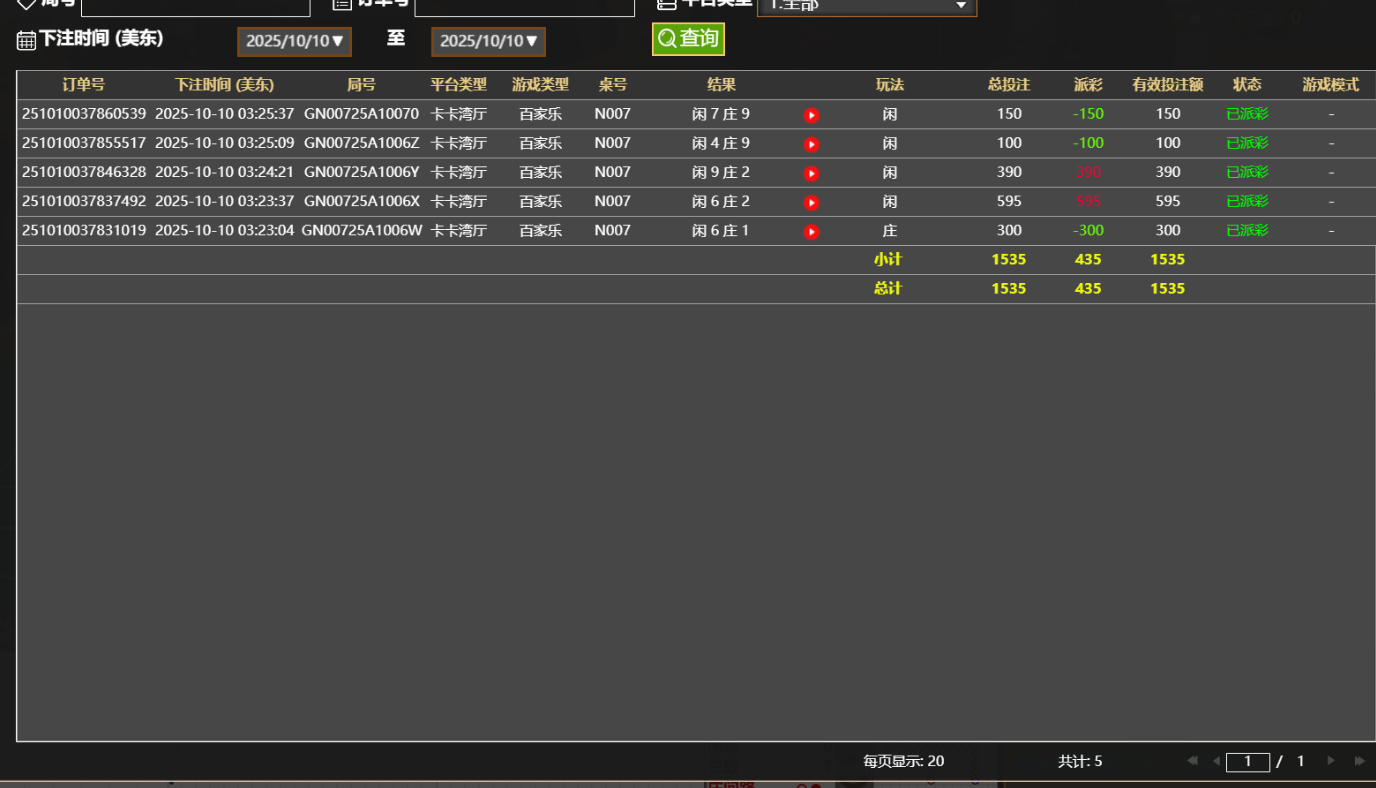Go to next page with the right arrow
The width and height of the screenshot is (1376, 788).
1328,761
